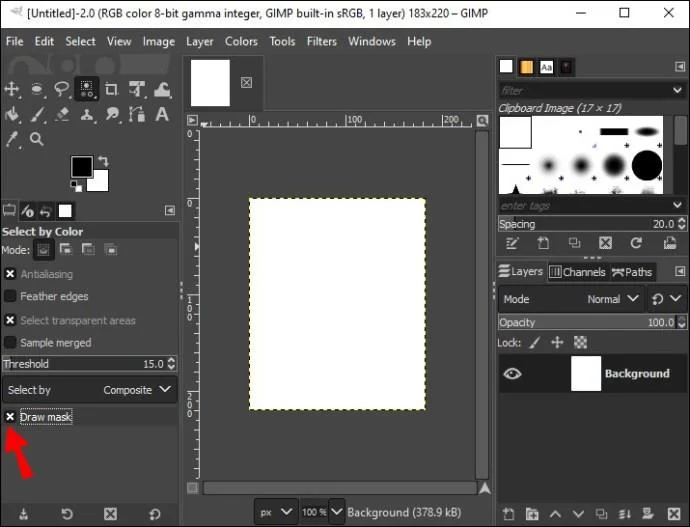Select the Zoom magnifier tool

click(x=37, y=139)
